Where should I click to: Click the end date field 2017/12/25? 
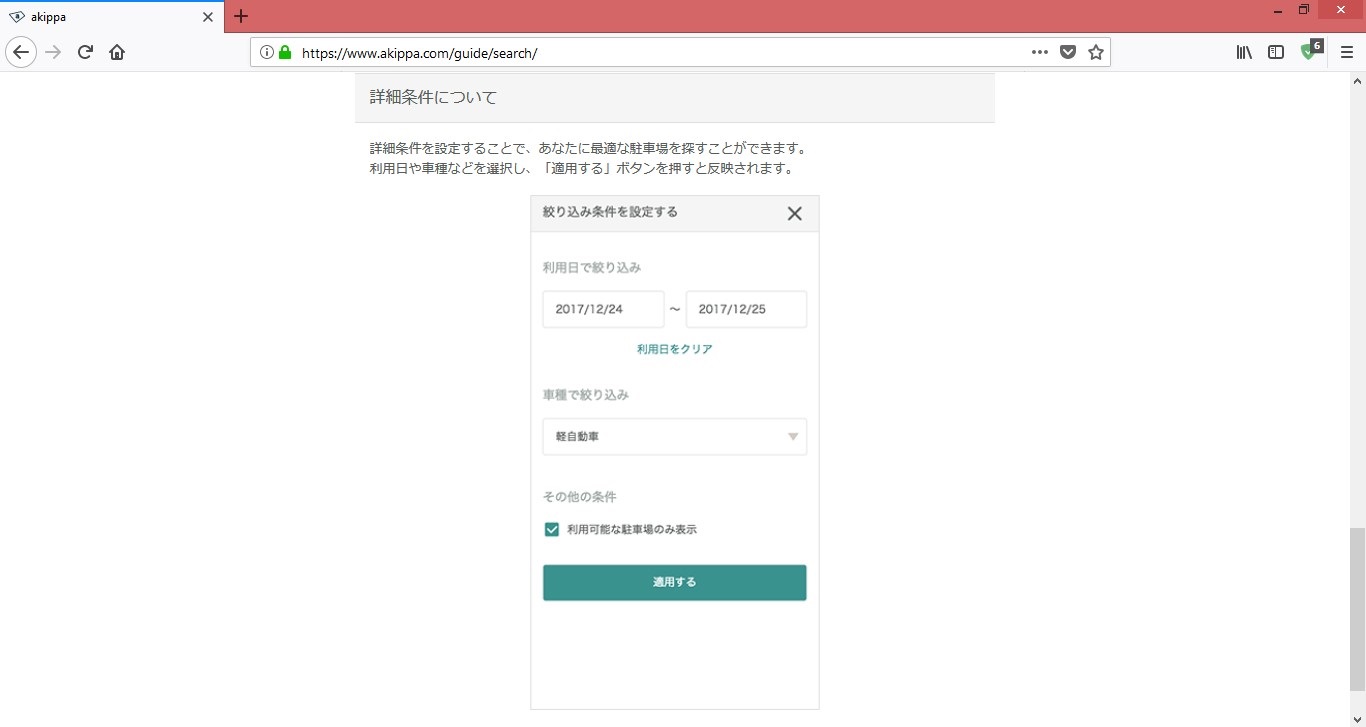[x=746, y=309]
